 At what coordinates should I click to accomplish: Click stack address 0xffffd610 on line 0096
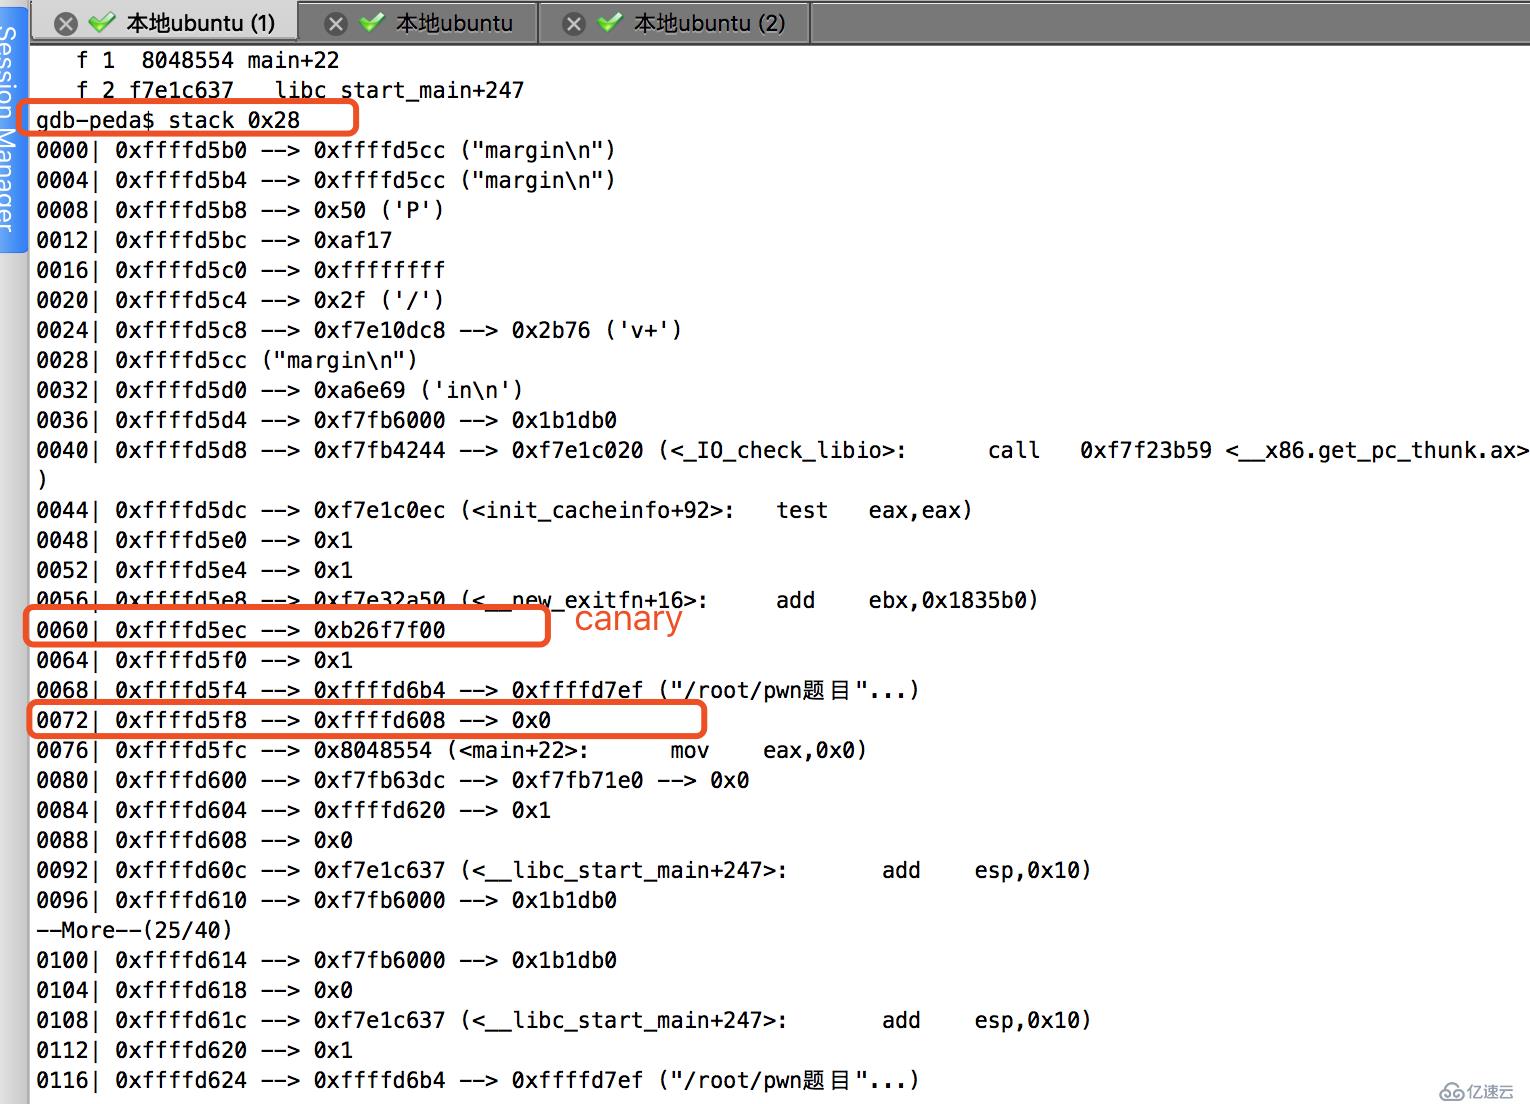tap(181, 900)
